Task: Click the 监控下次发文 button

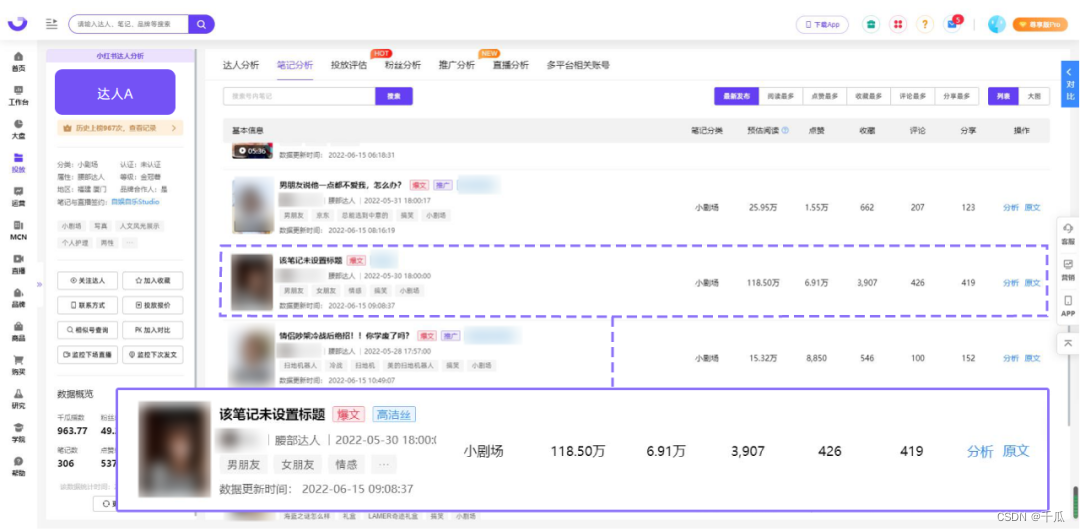Action: (153, 355)
